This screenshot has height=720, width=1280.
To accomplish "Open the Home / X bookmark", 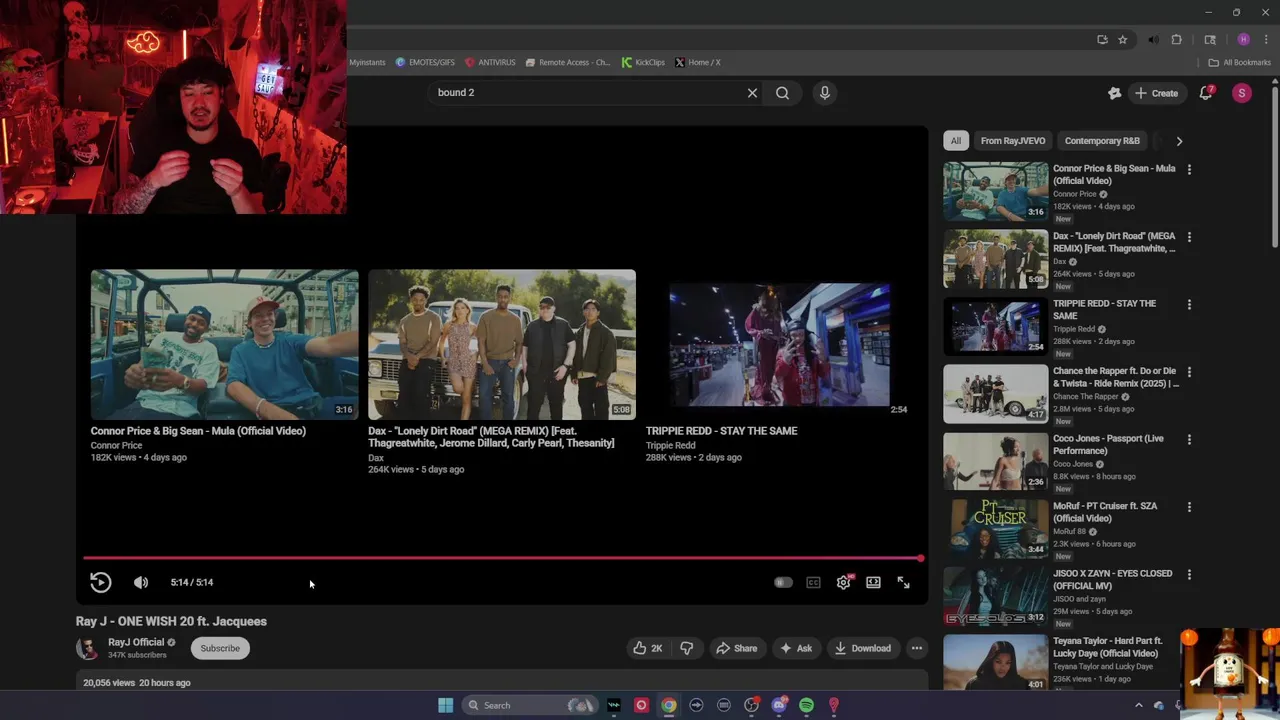I will tap(698, 62).
